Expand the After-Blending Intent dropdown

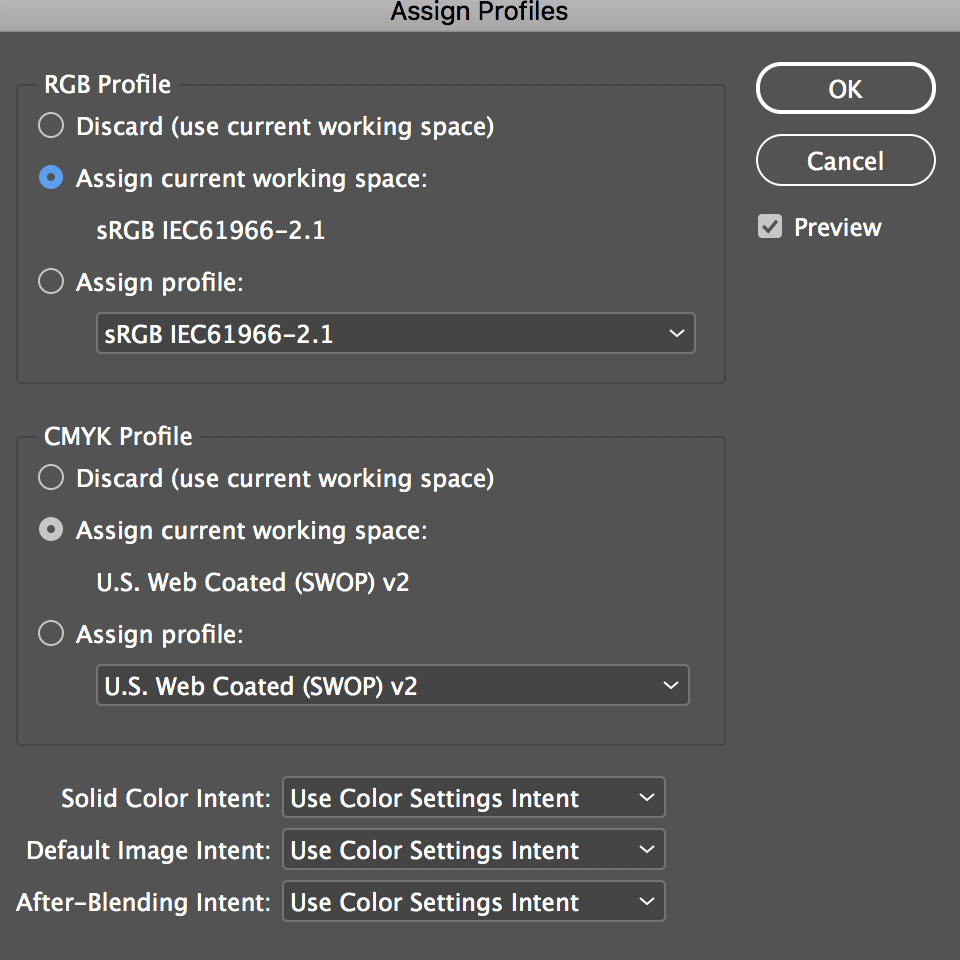tap(473, 902)
